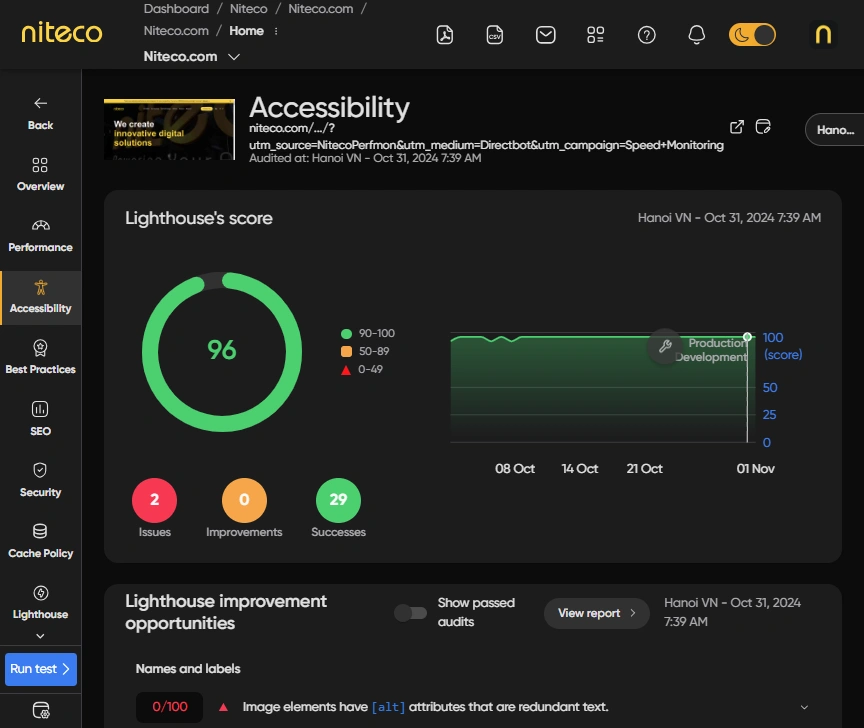
Task: Open the breadcrumb Home options menu
Action: (x=276, y=31)
